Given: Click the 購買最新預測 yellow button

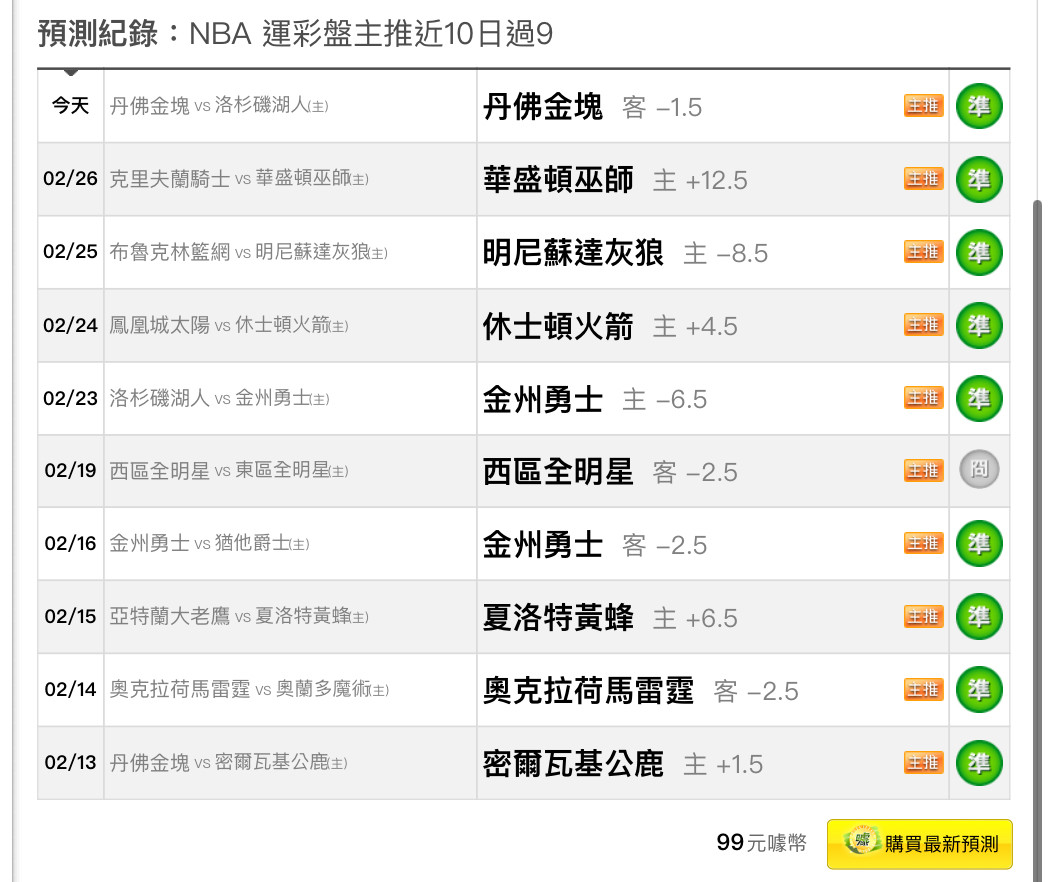Looking at the screenshot, I should (920, 844).
